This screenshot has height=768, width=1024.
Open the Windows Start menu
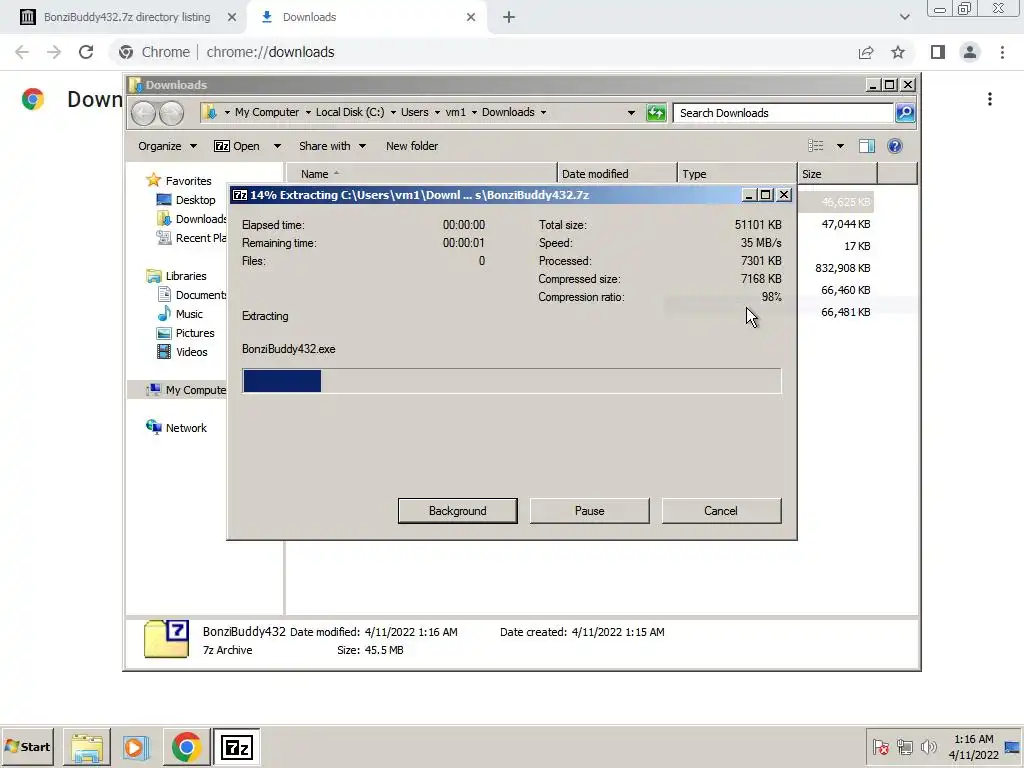coord(27,746)
